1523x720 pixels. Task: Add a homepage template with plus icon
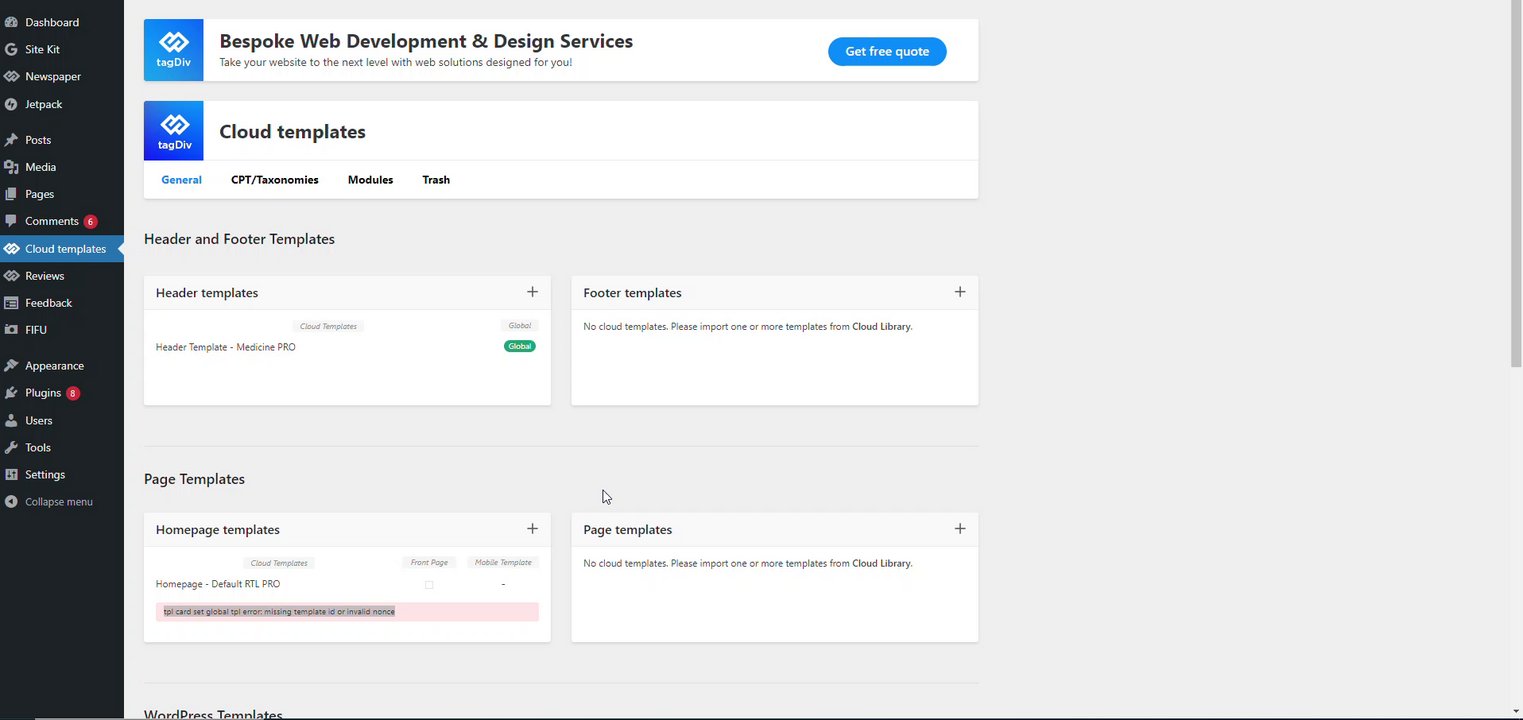[532, 529]
